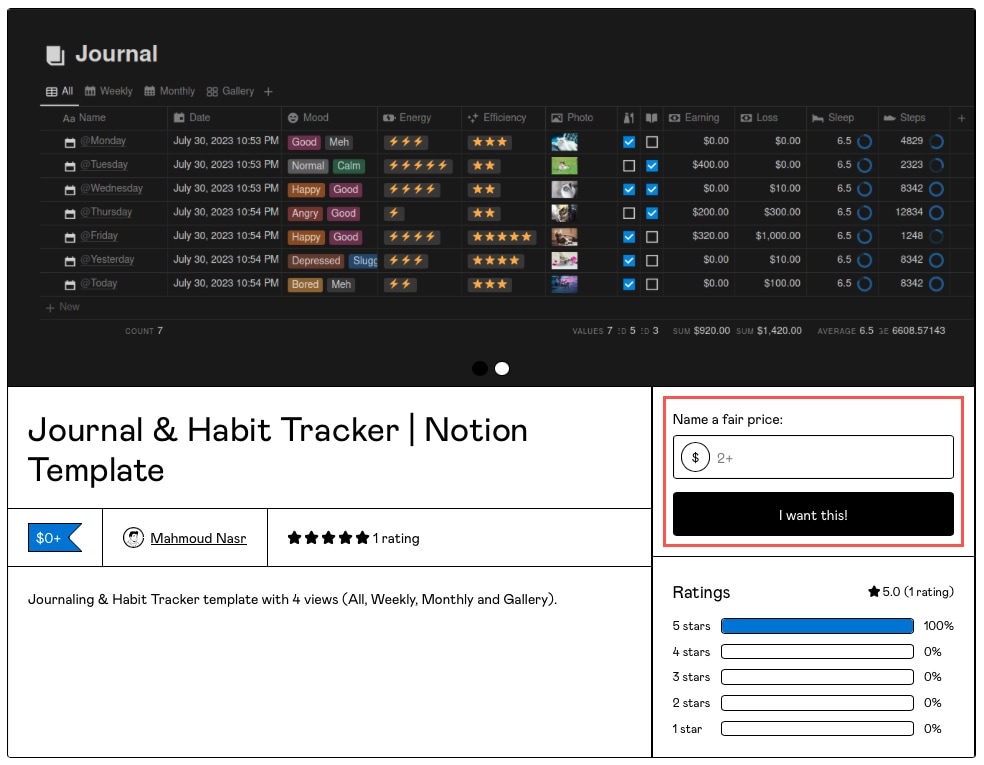Switch to the All view tab
Screen dimensions: 984x765
point(60,92)
